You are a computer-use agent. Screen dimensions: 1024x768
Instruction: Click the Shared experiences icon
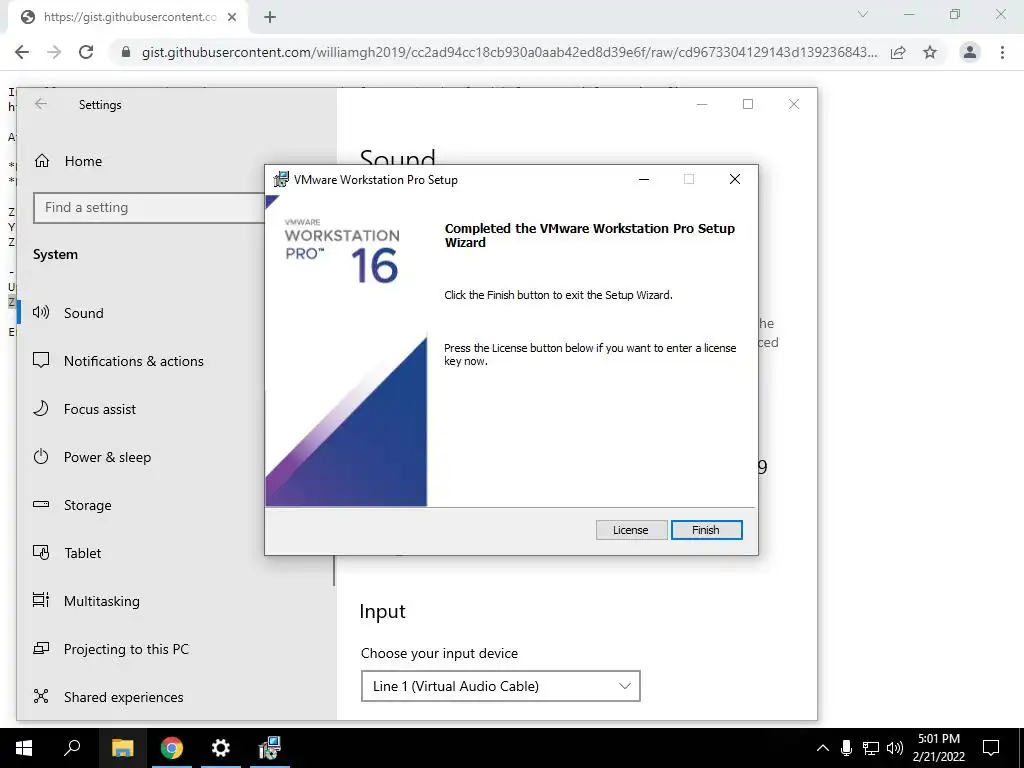pyautogui.click(x=41, y=696)
